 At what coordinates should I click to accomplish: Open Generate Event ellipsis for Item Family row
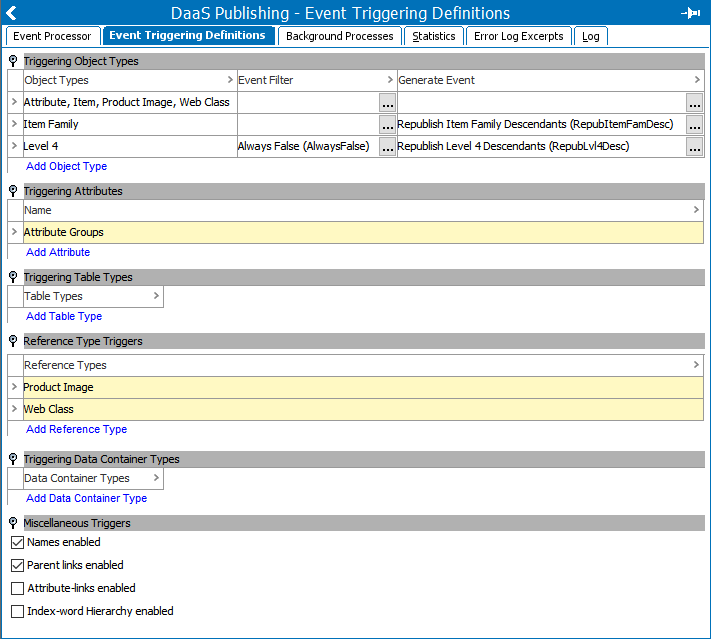click(695, 125)
